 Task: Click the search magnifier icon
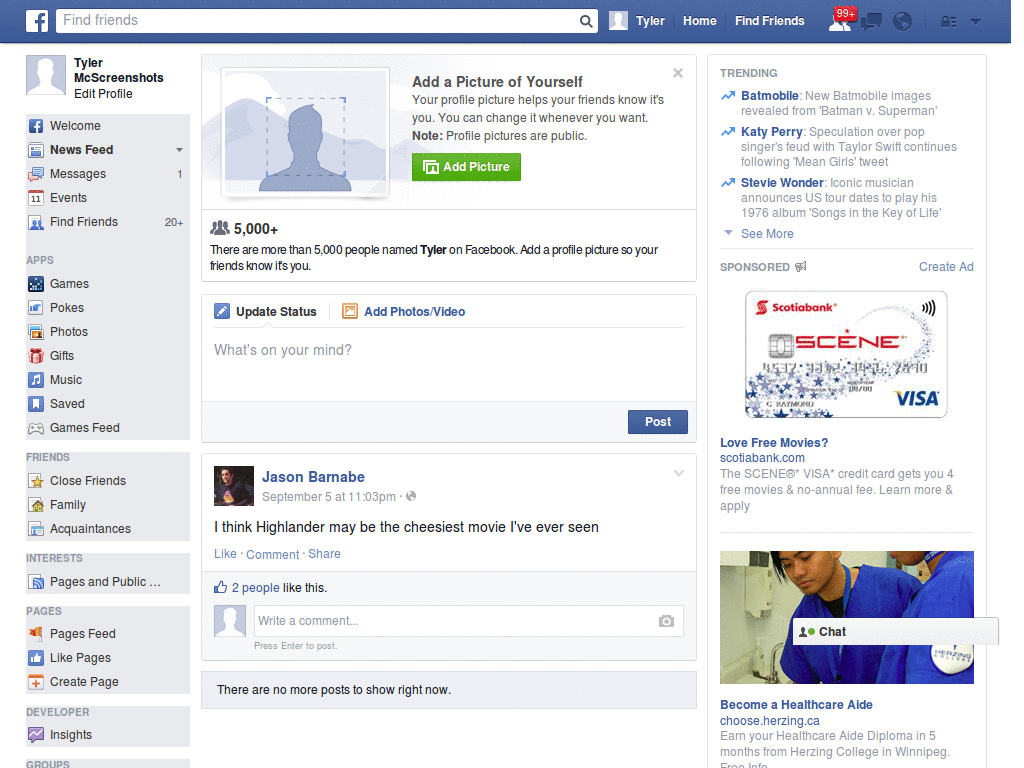[586, 22]
